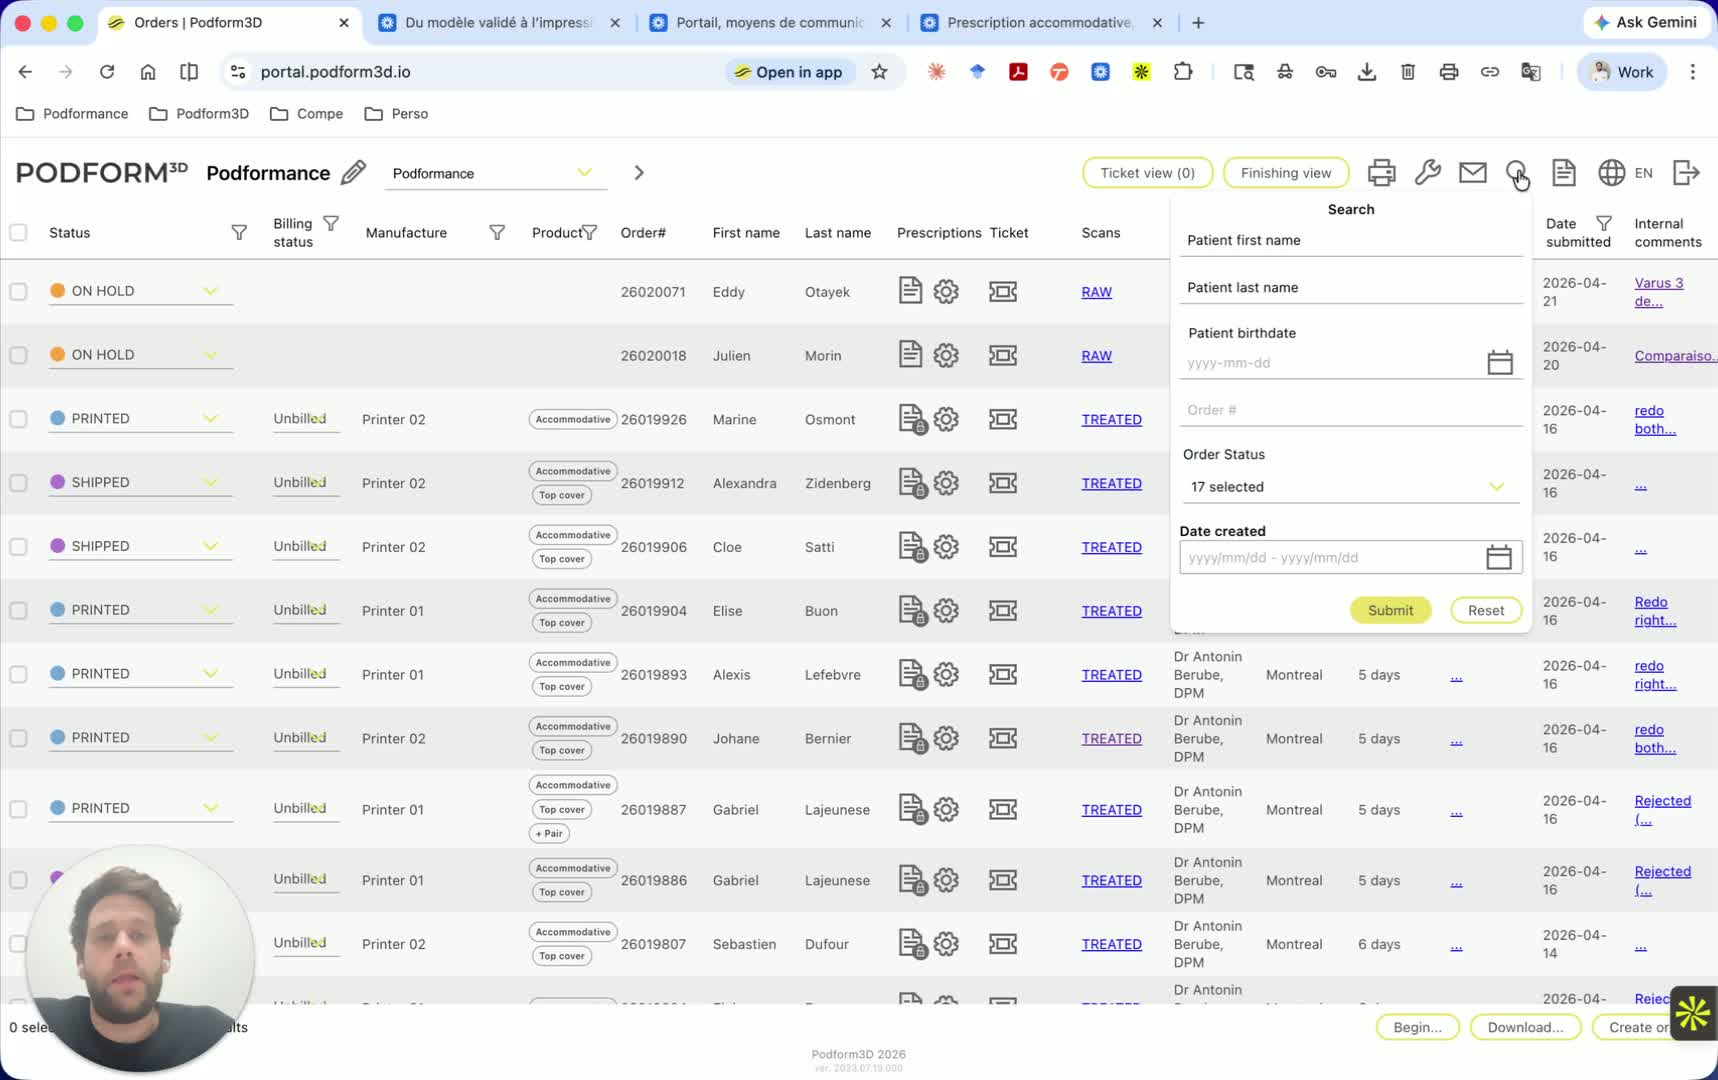Focus Patient last name field
Viewport: 1718px width, 1080px height.
click(1351, 287)
